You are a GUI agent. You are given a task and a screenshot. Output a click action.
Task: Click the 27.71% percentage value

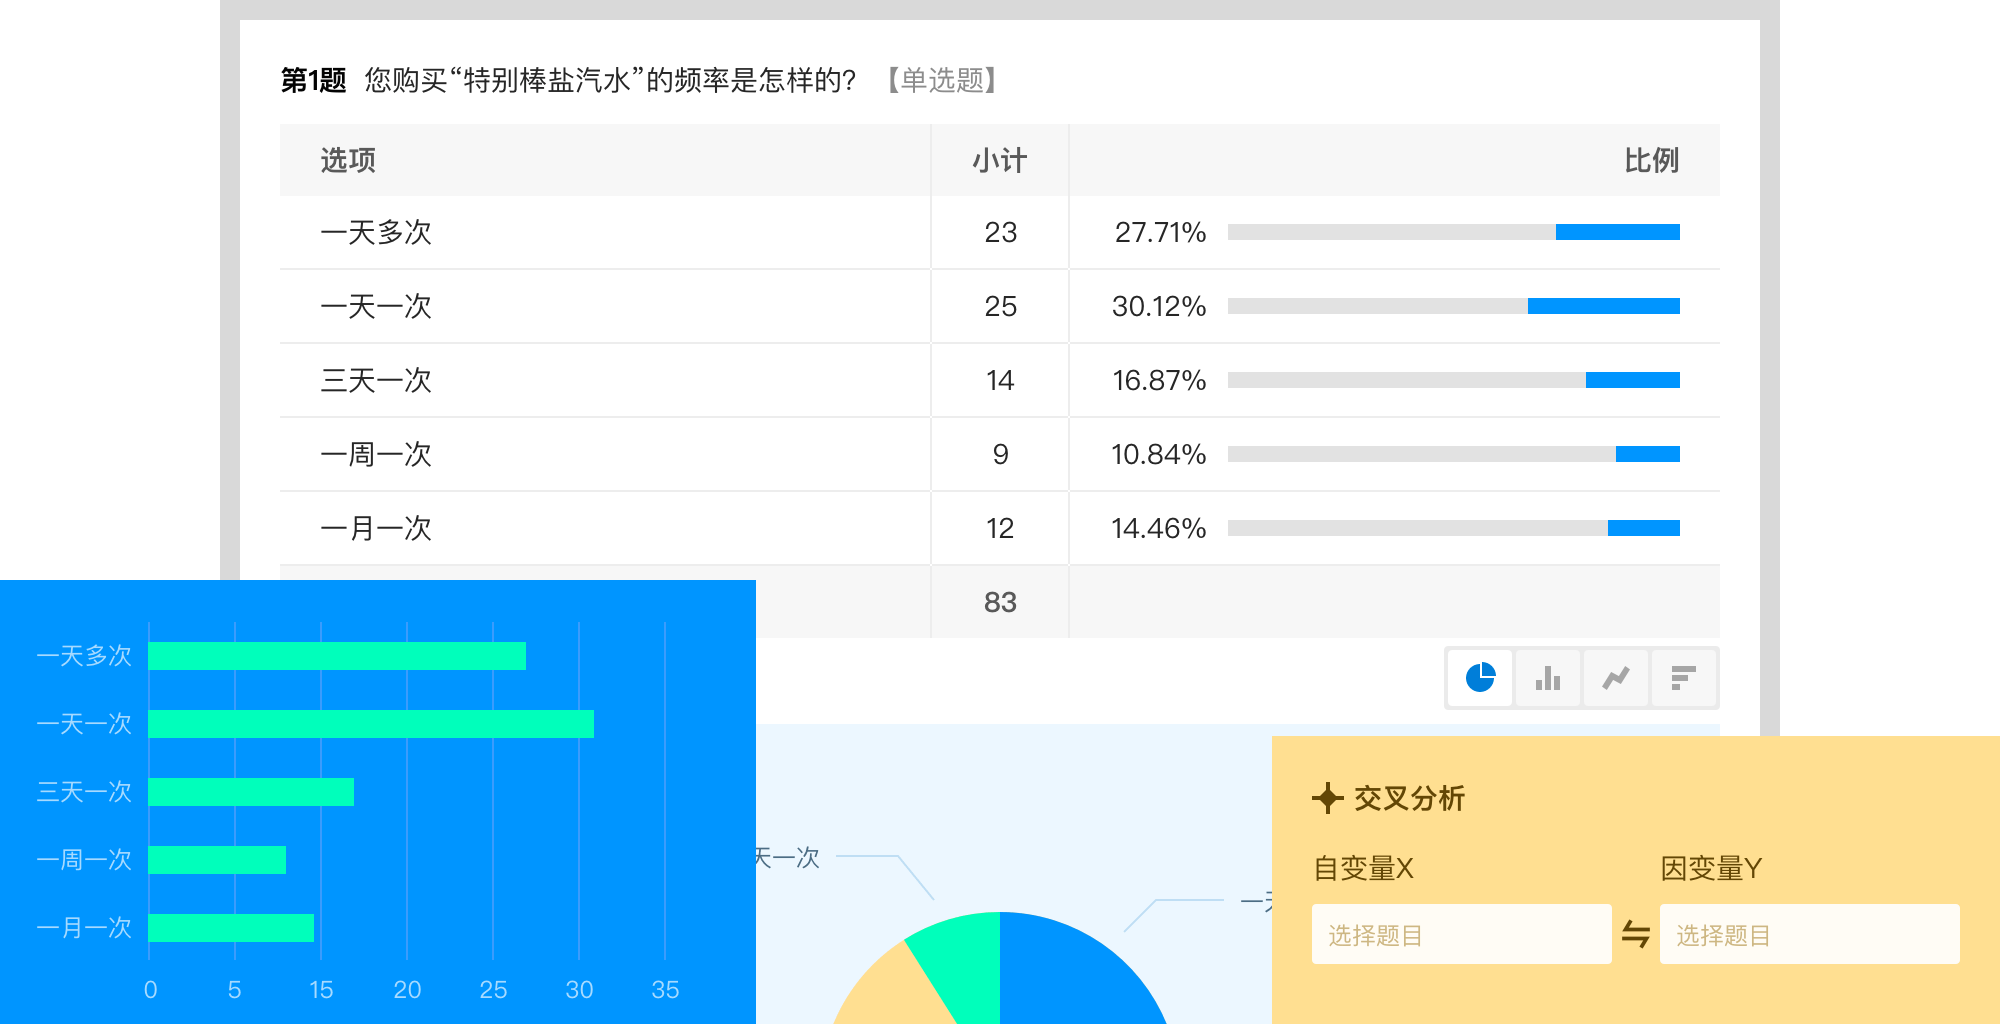(x=1160, y=232)
